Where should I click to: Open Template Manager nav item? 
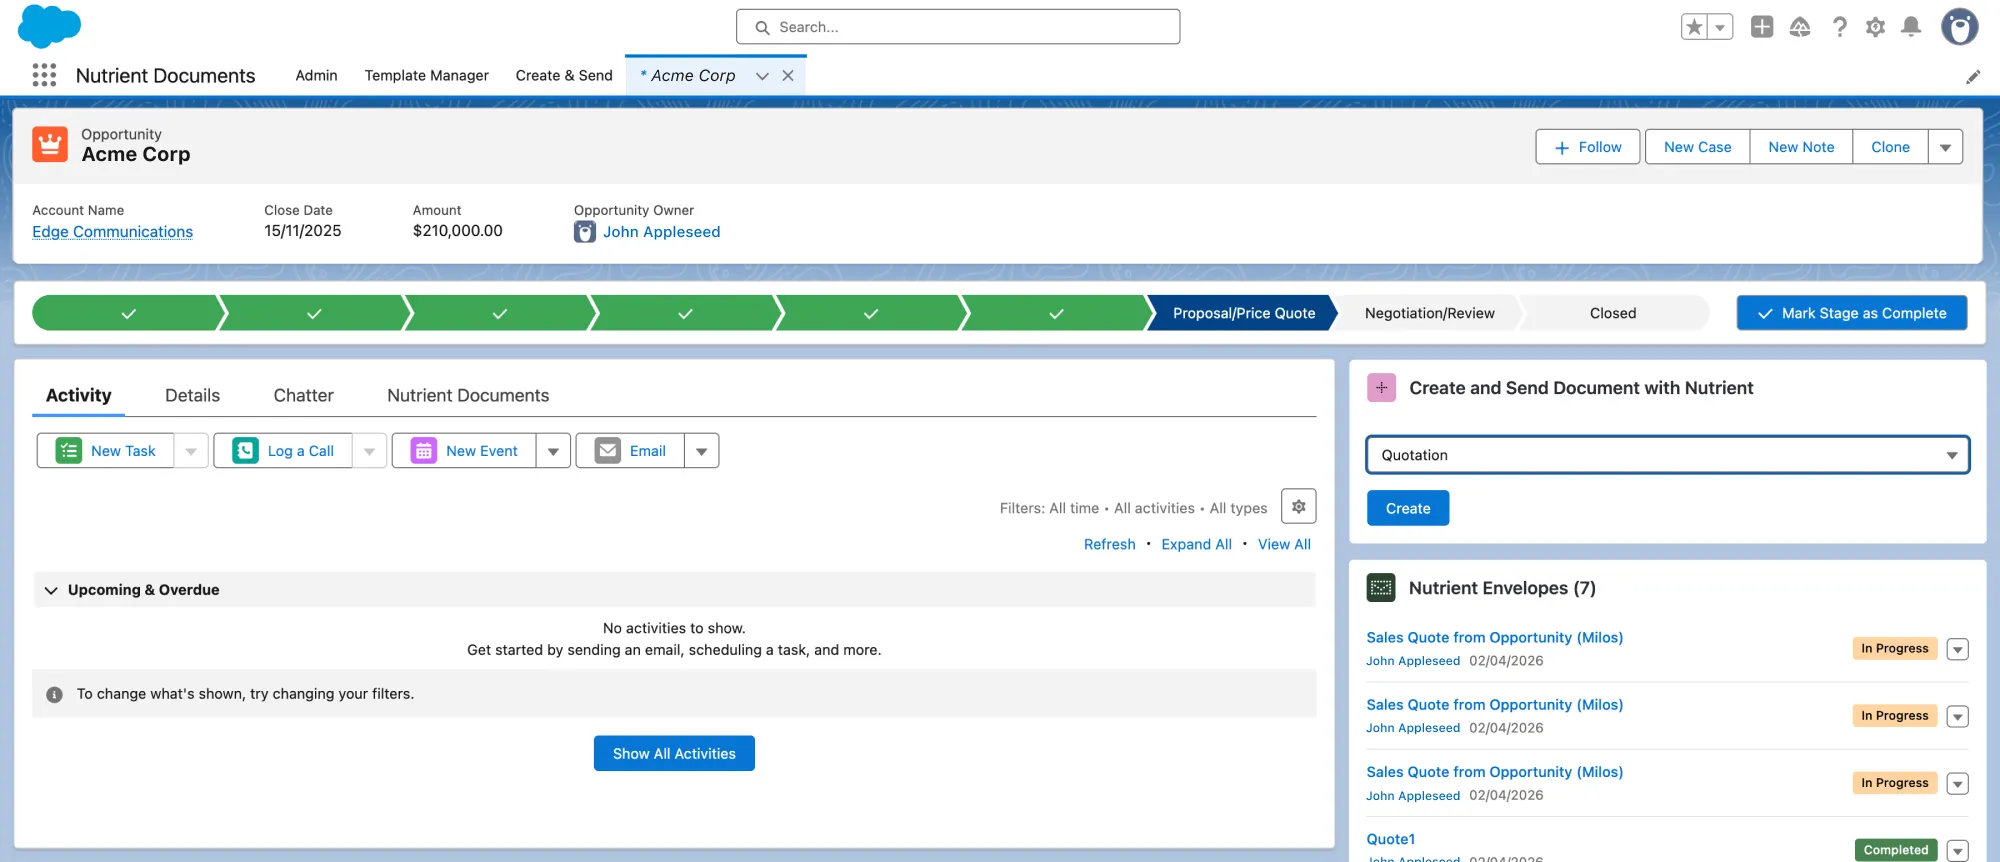(426, 76)
